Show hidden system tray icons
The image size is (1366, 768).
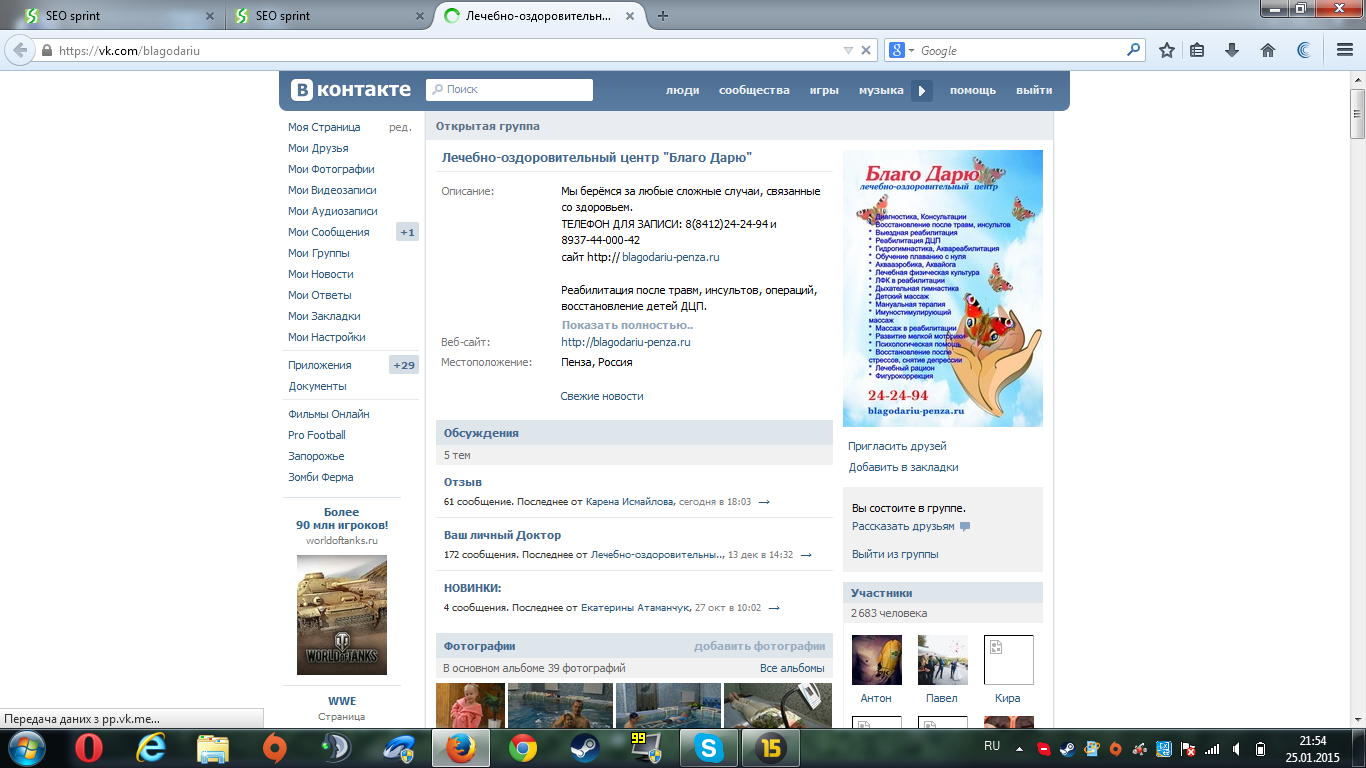(x=1019, y=748)
